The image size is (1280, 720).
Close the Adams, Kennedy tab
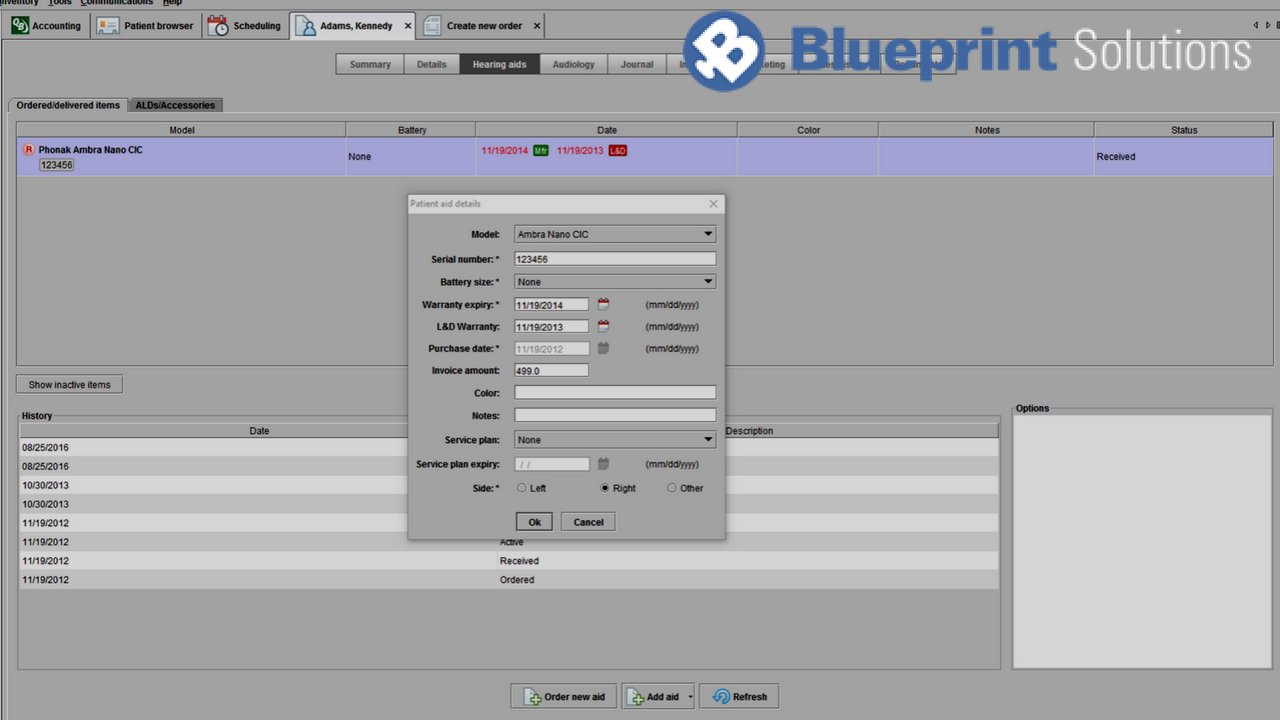click(x=407, y=26)
